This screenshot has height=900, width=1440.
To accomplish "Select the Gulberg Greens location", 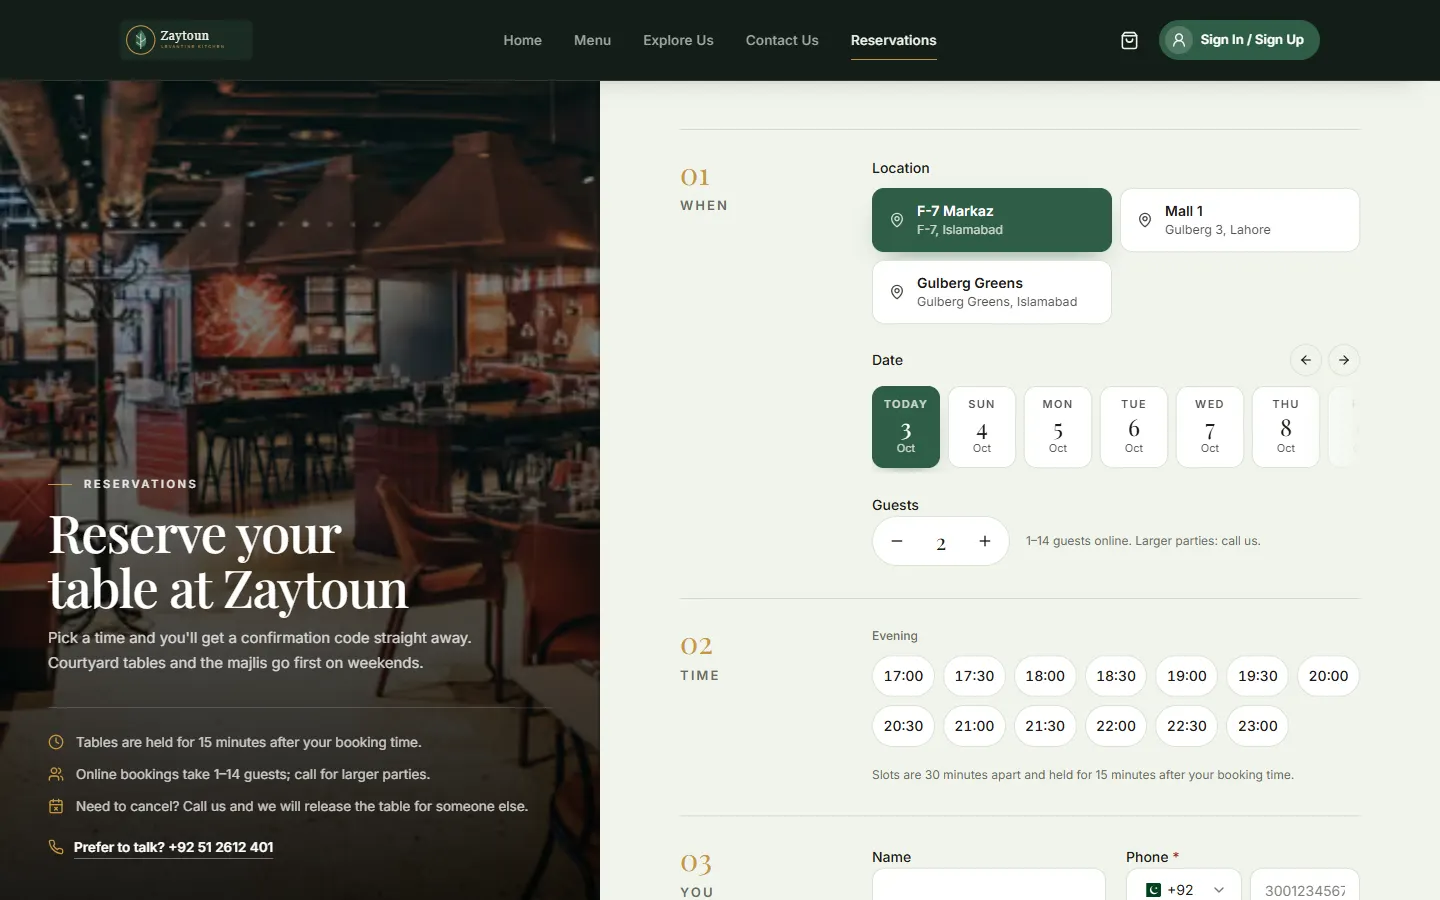I will coord(992,292).
